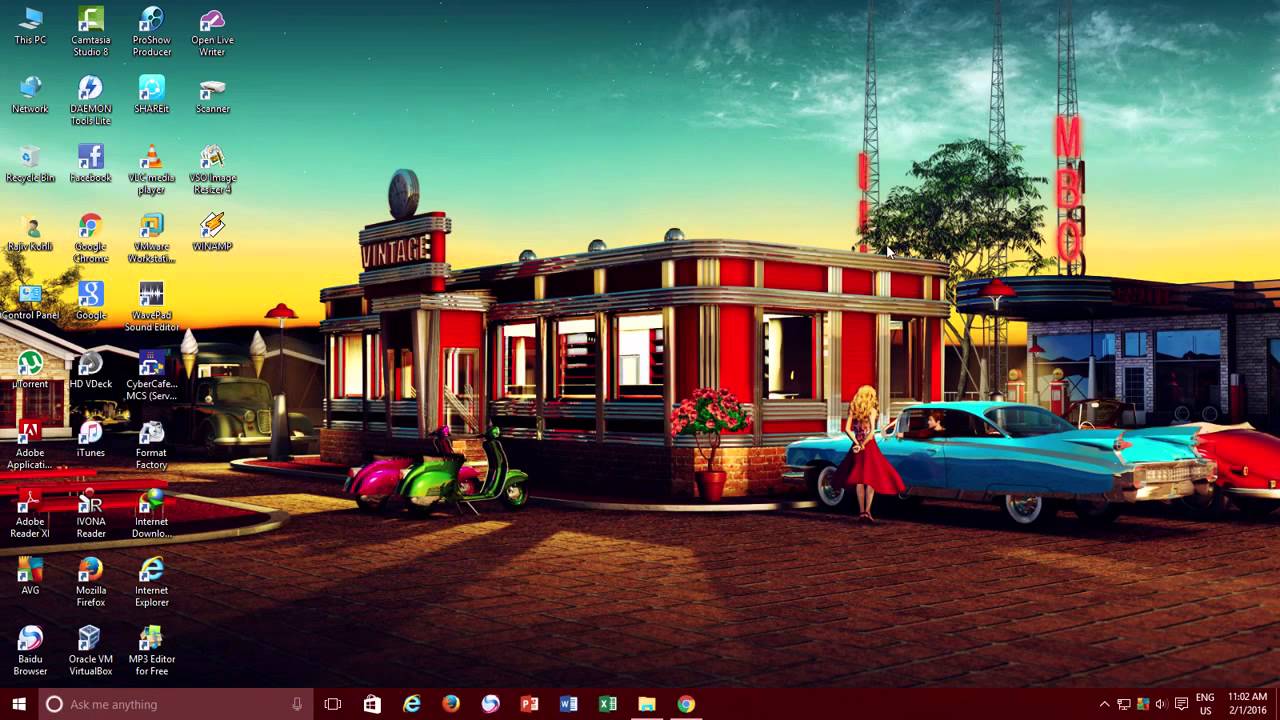Select Oracle VM VirtualBox icon
Screen dimensions: 1280x720
(x=91, y=651)
